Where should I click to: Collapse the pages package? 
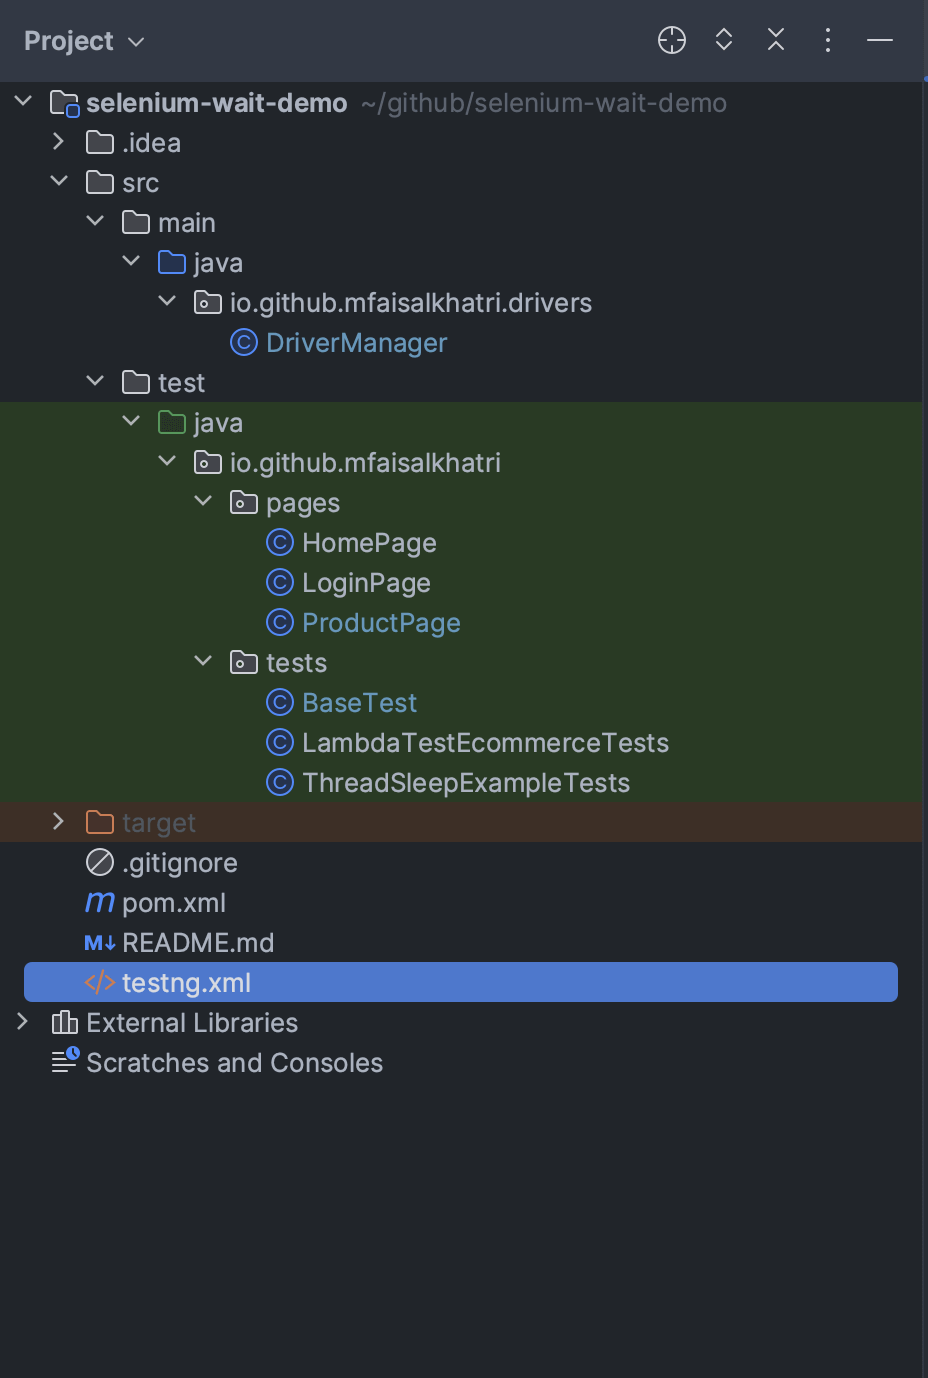tap(203, 502)
